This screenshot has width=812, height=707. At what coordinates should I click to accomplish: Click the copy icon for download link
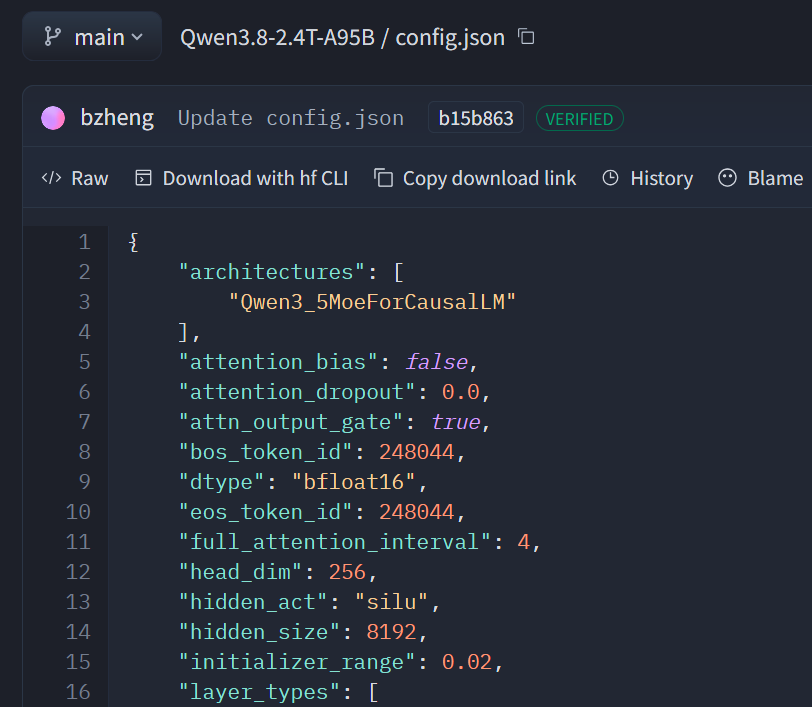click(383, 178)
